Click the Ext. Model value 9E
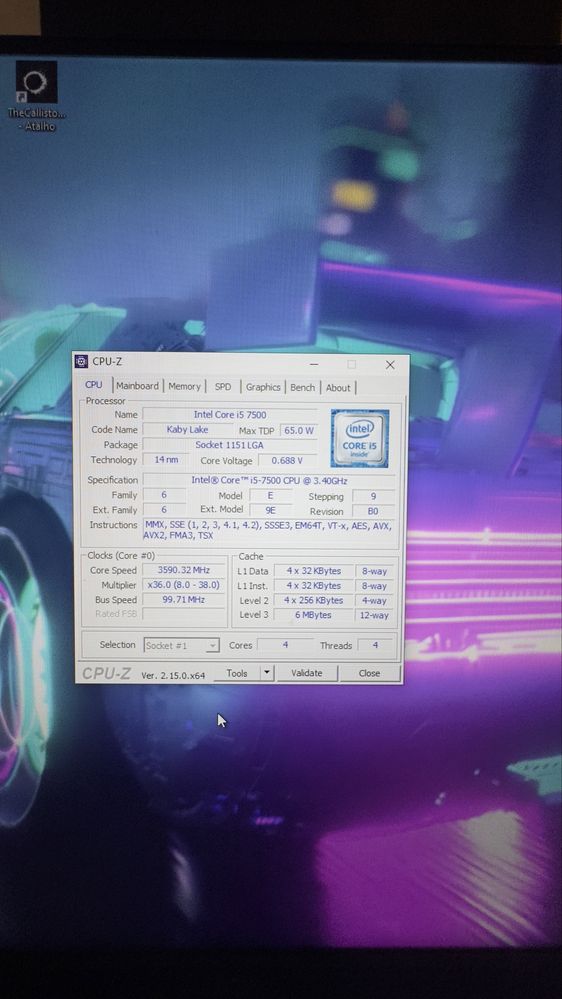This screenshot has height=999, width=562. coord(271,510)
